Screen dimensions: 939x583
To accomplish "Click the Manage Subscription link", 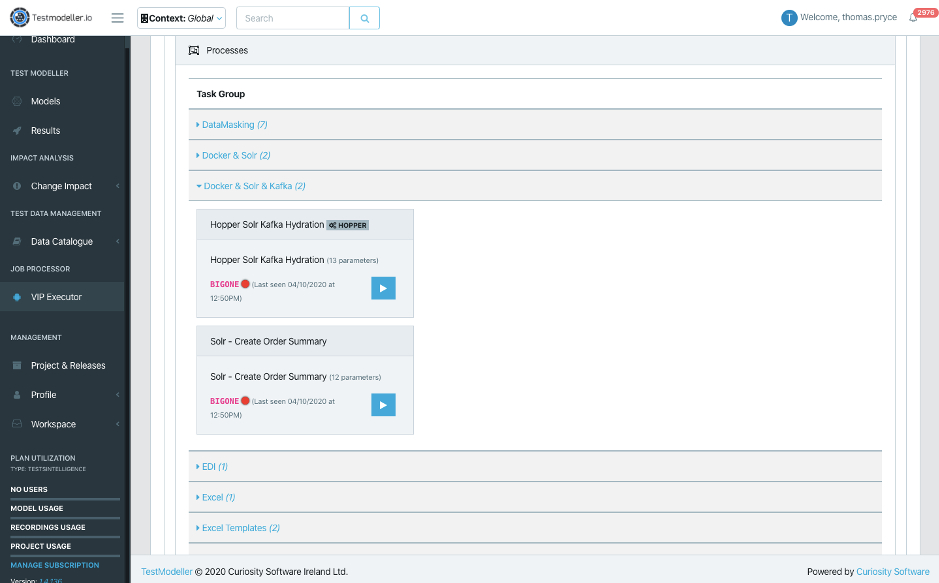I will [x=55, y=565].
